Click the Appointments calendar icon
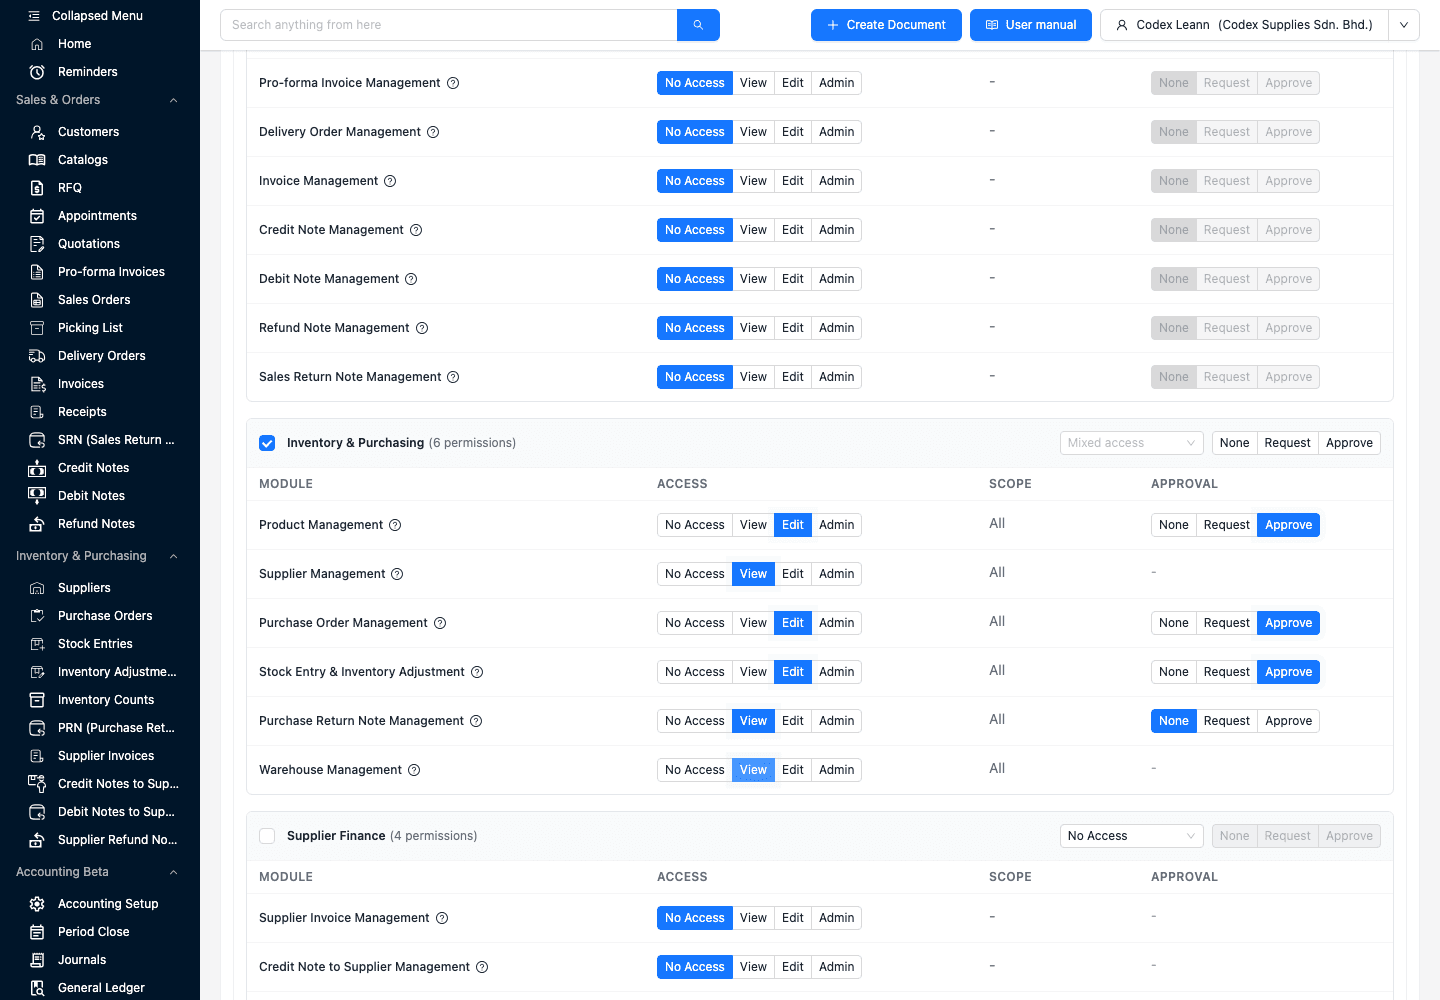The height and width of the screenshot is (1000, 1440). (37, 216)
